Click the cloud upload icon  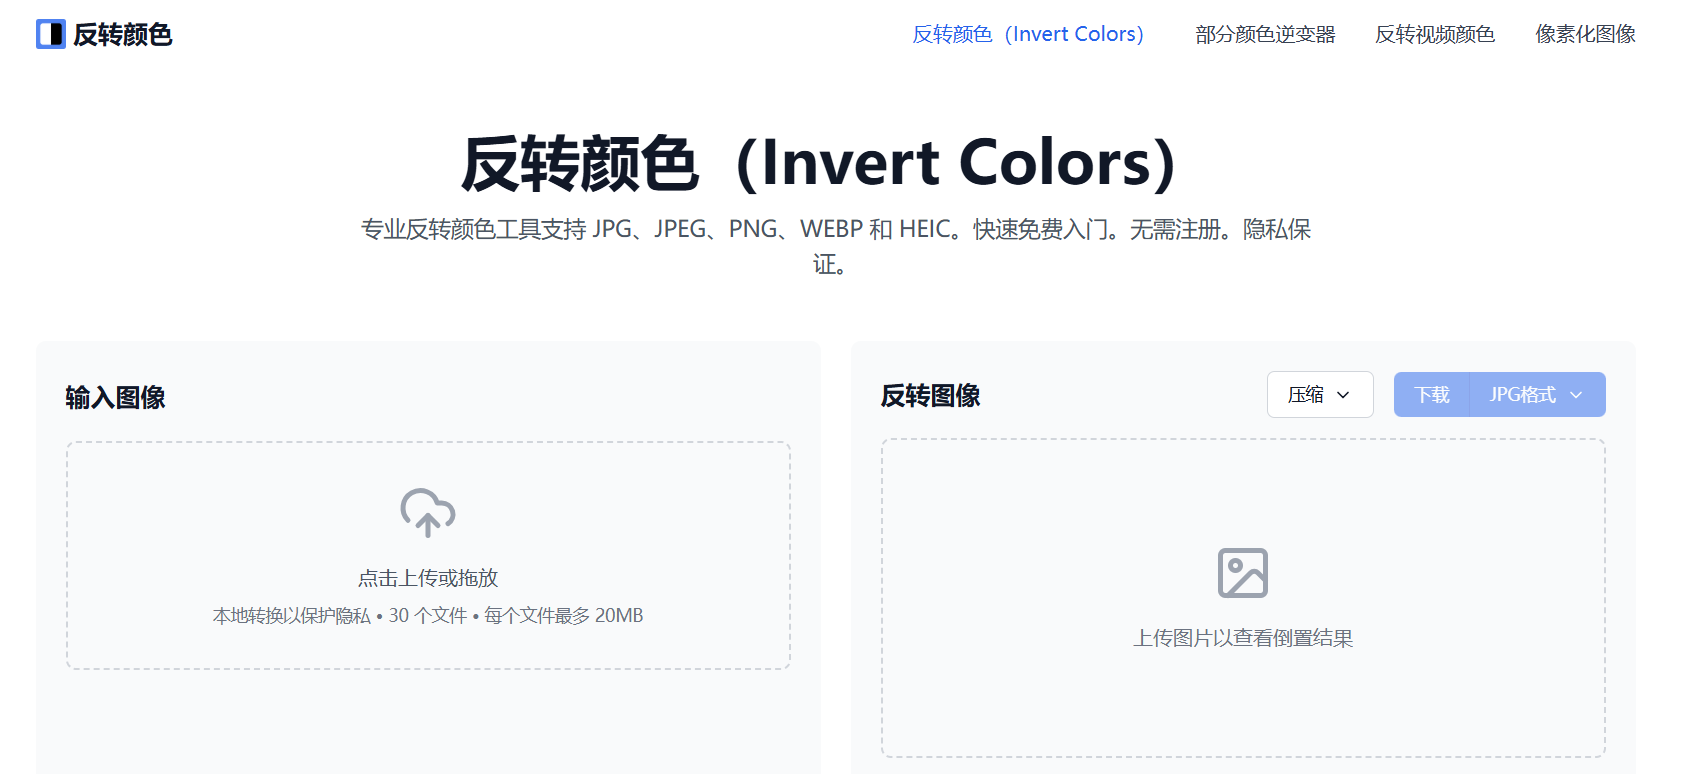[428, 513]
